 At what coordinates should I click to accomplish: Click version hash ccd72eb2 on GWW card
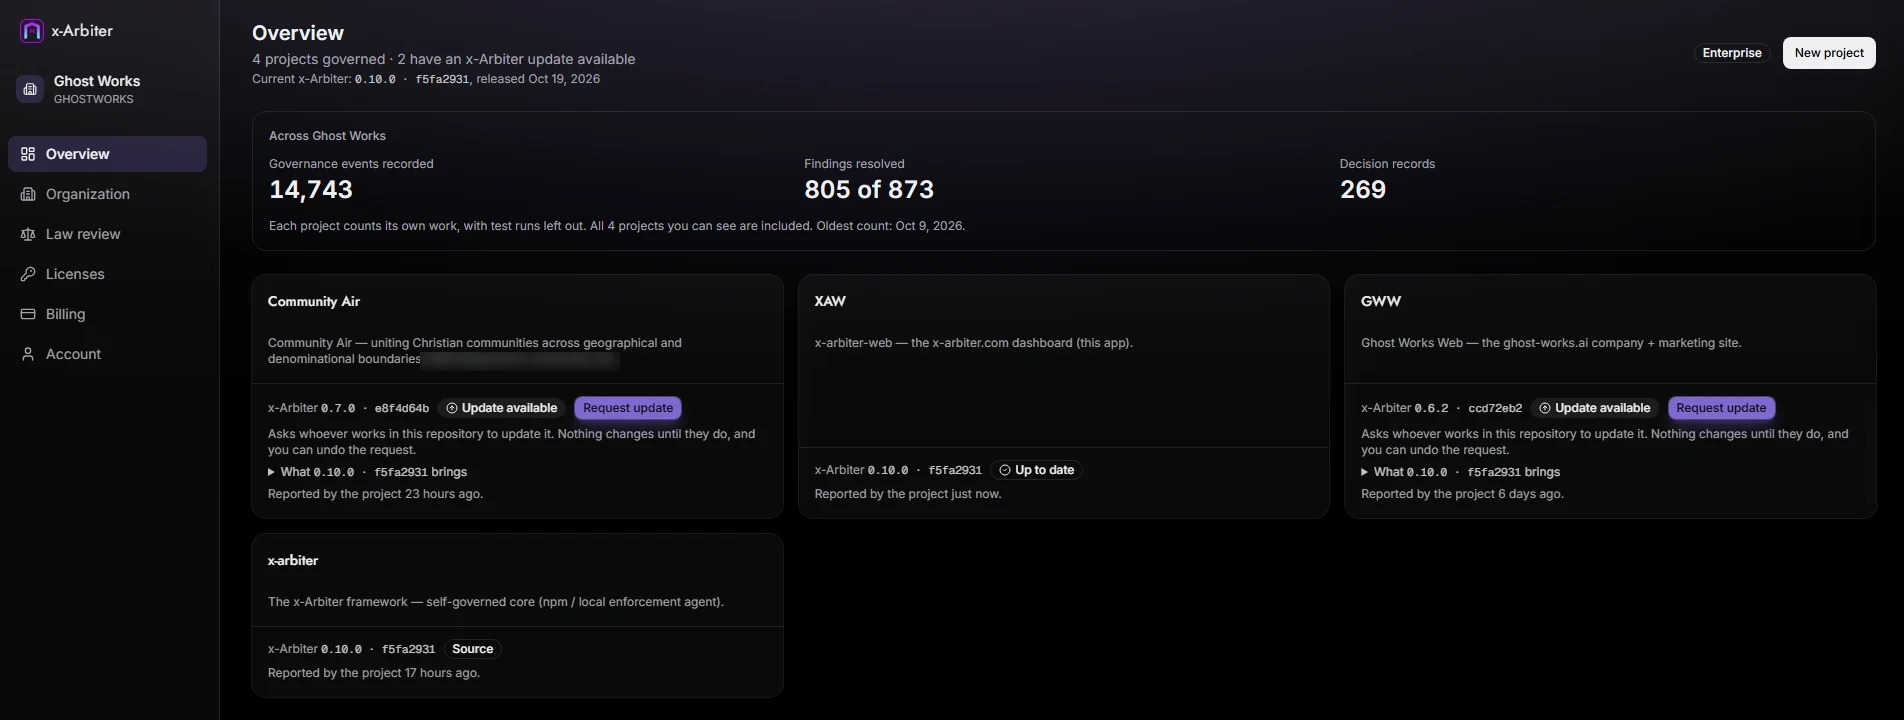click(x=1495, y=408)
